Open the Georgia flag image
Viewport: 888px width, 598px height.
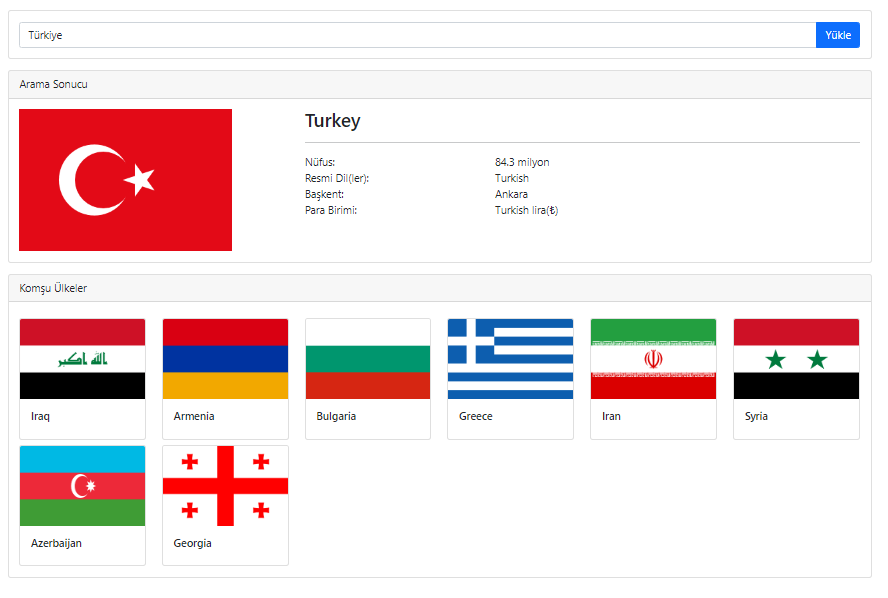(225, 486)
